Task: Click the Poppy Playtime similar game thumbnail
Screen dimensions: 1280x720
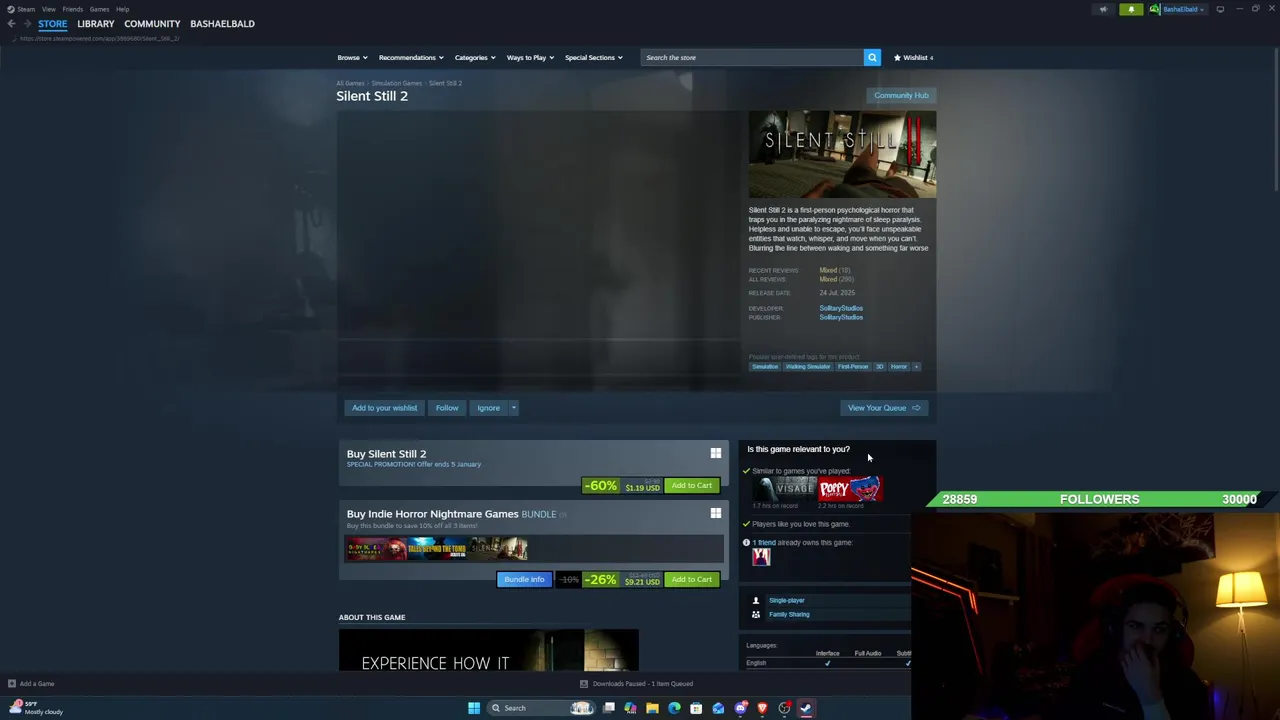Action: pos(850,489)
